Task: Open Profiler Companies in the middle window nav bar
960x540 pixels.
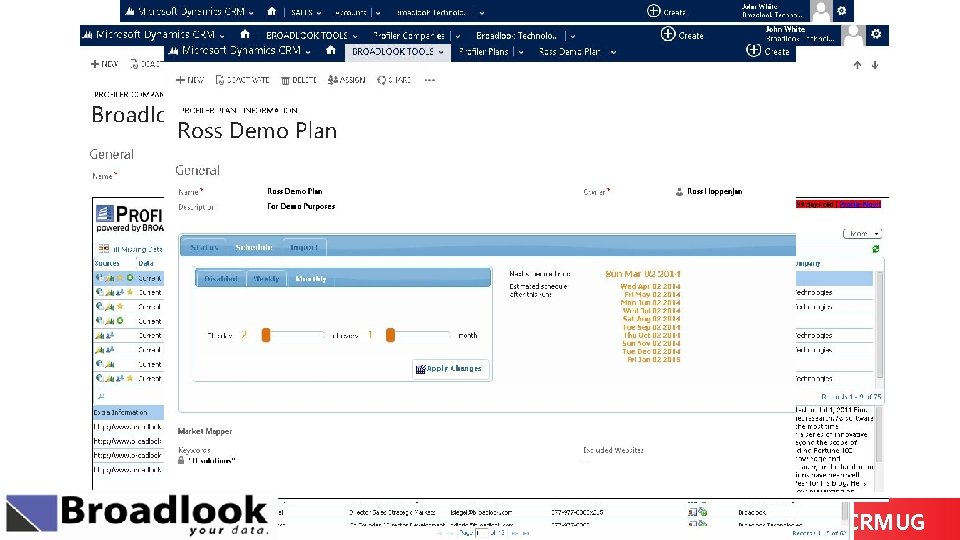Action: point(408,36)
